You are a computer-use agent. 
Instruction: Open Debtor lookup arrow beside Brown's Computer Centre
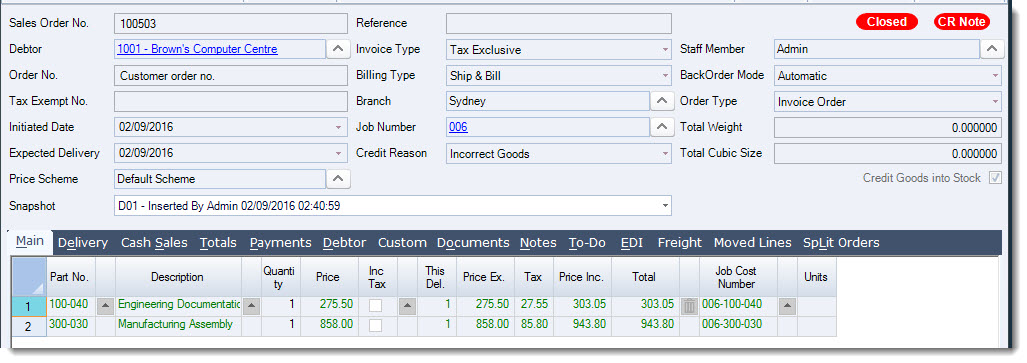[x=338, y=49]
